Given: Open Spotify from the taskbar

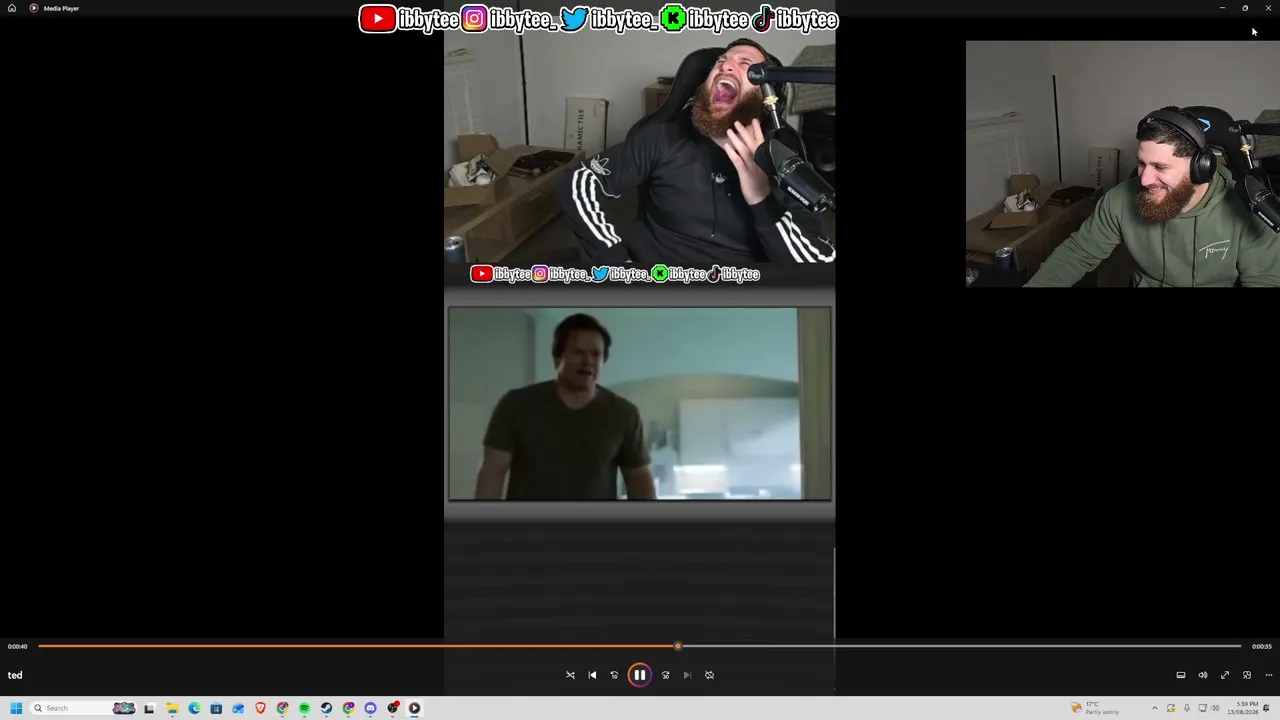Looking at the screenshot, I should point(304,708).
